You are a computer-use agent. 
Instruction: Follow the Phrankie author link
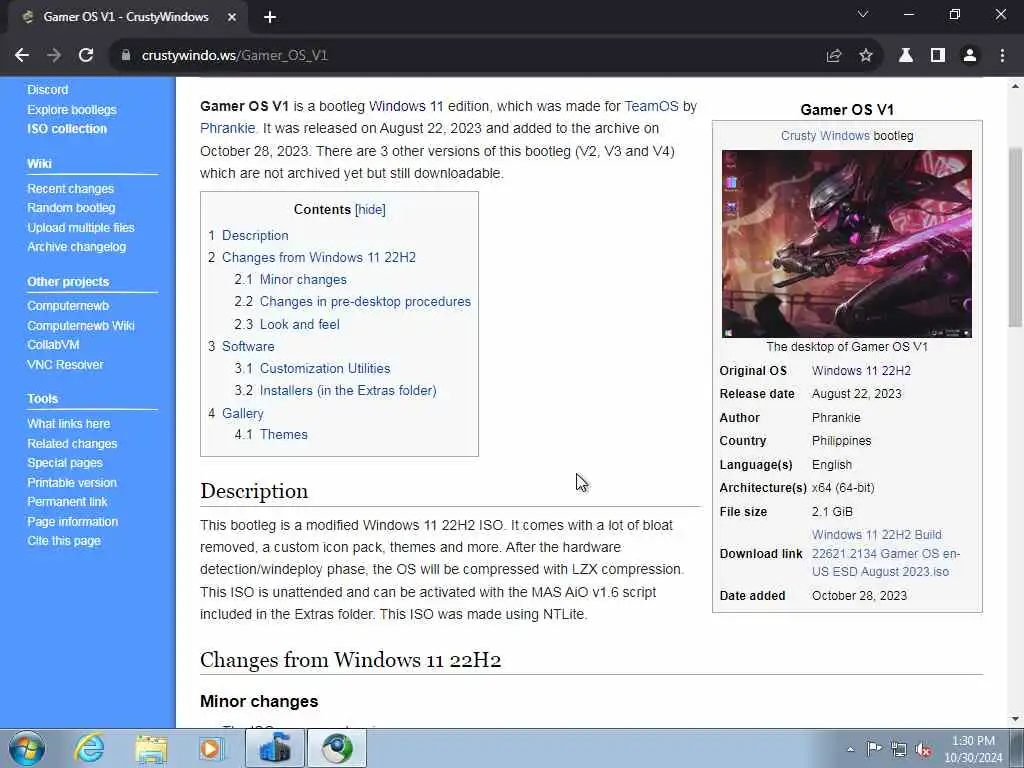pos(227,129)
